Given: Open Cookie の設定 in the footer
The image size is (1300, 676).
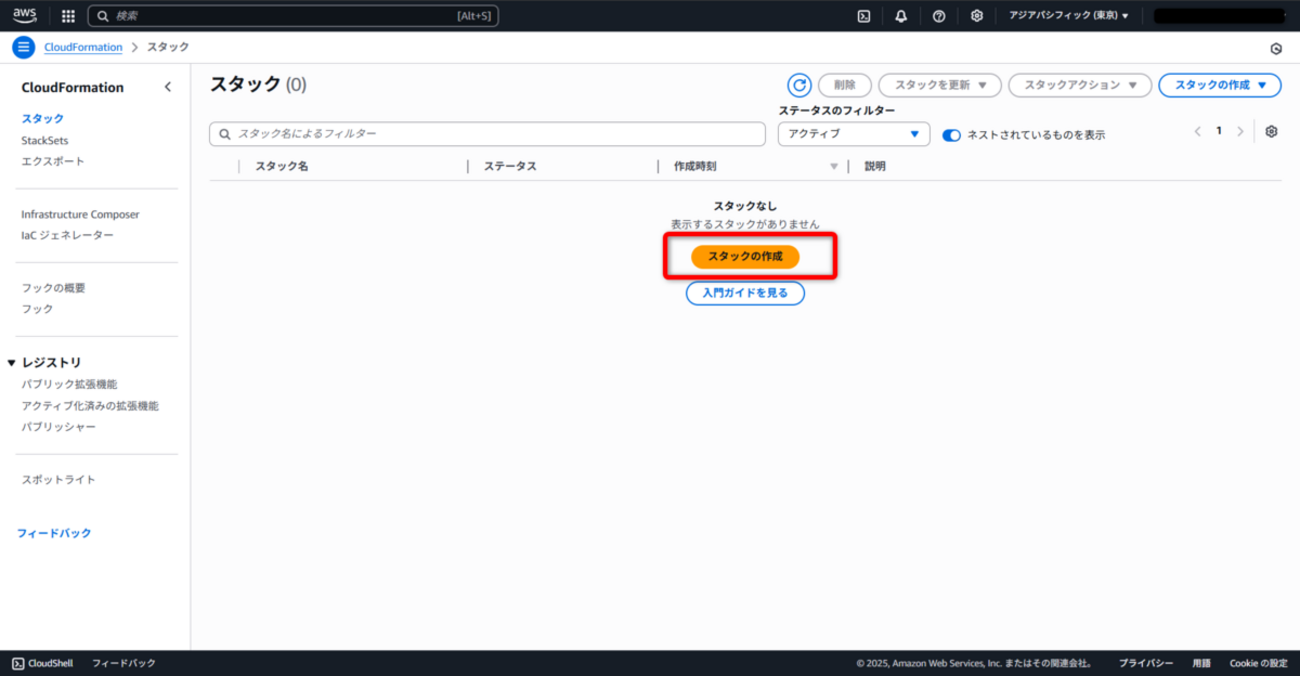Looking at the screenshot, I should (x=1258, y=663).
